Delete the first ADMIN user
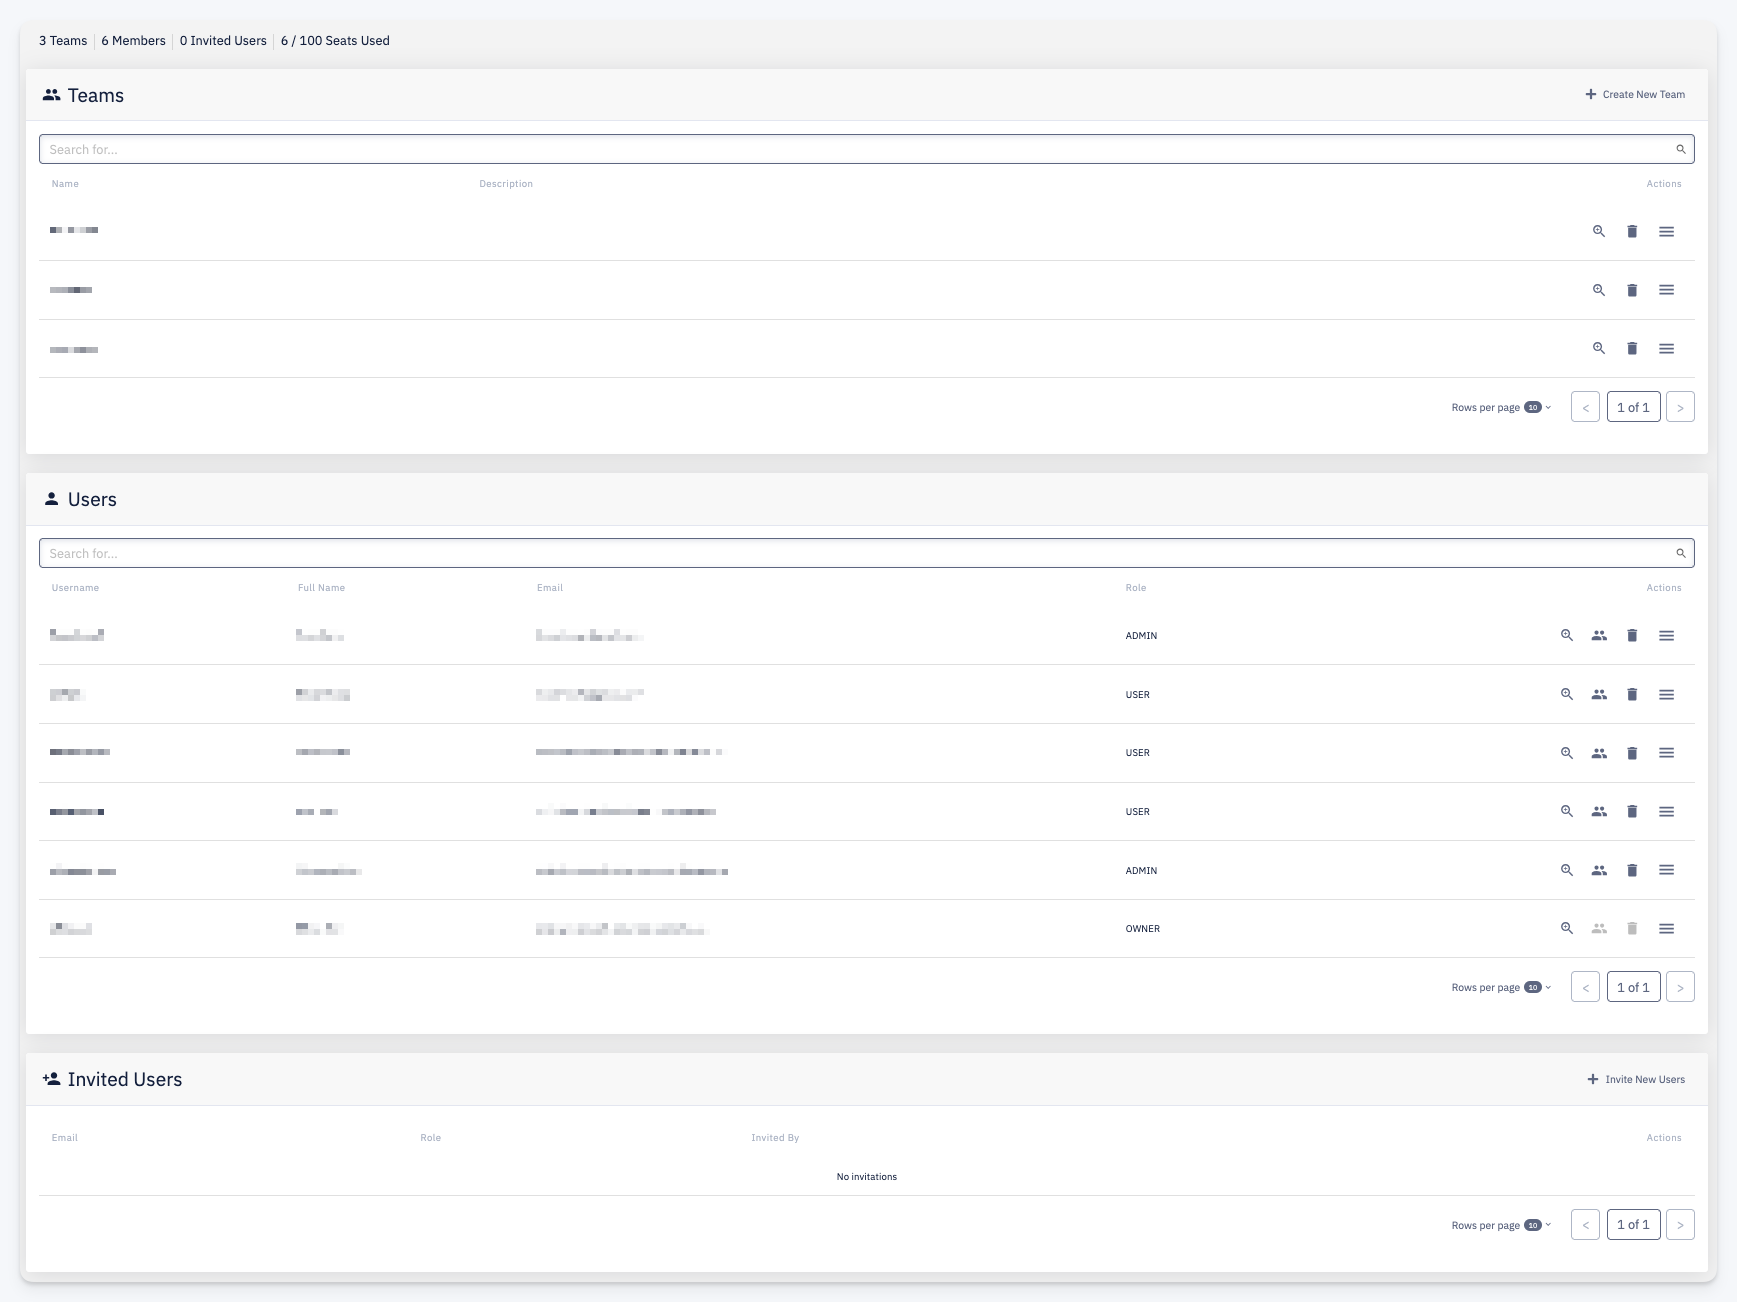The image size is (1737, 1302). (x=1632, y=635)
